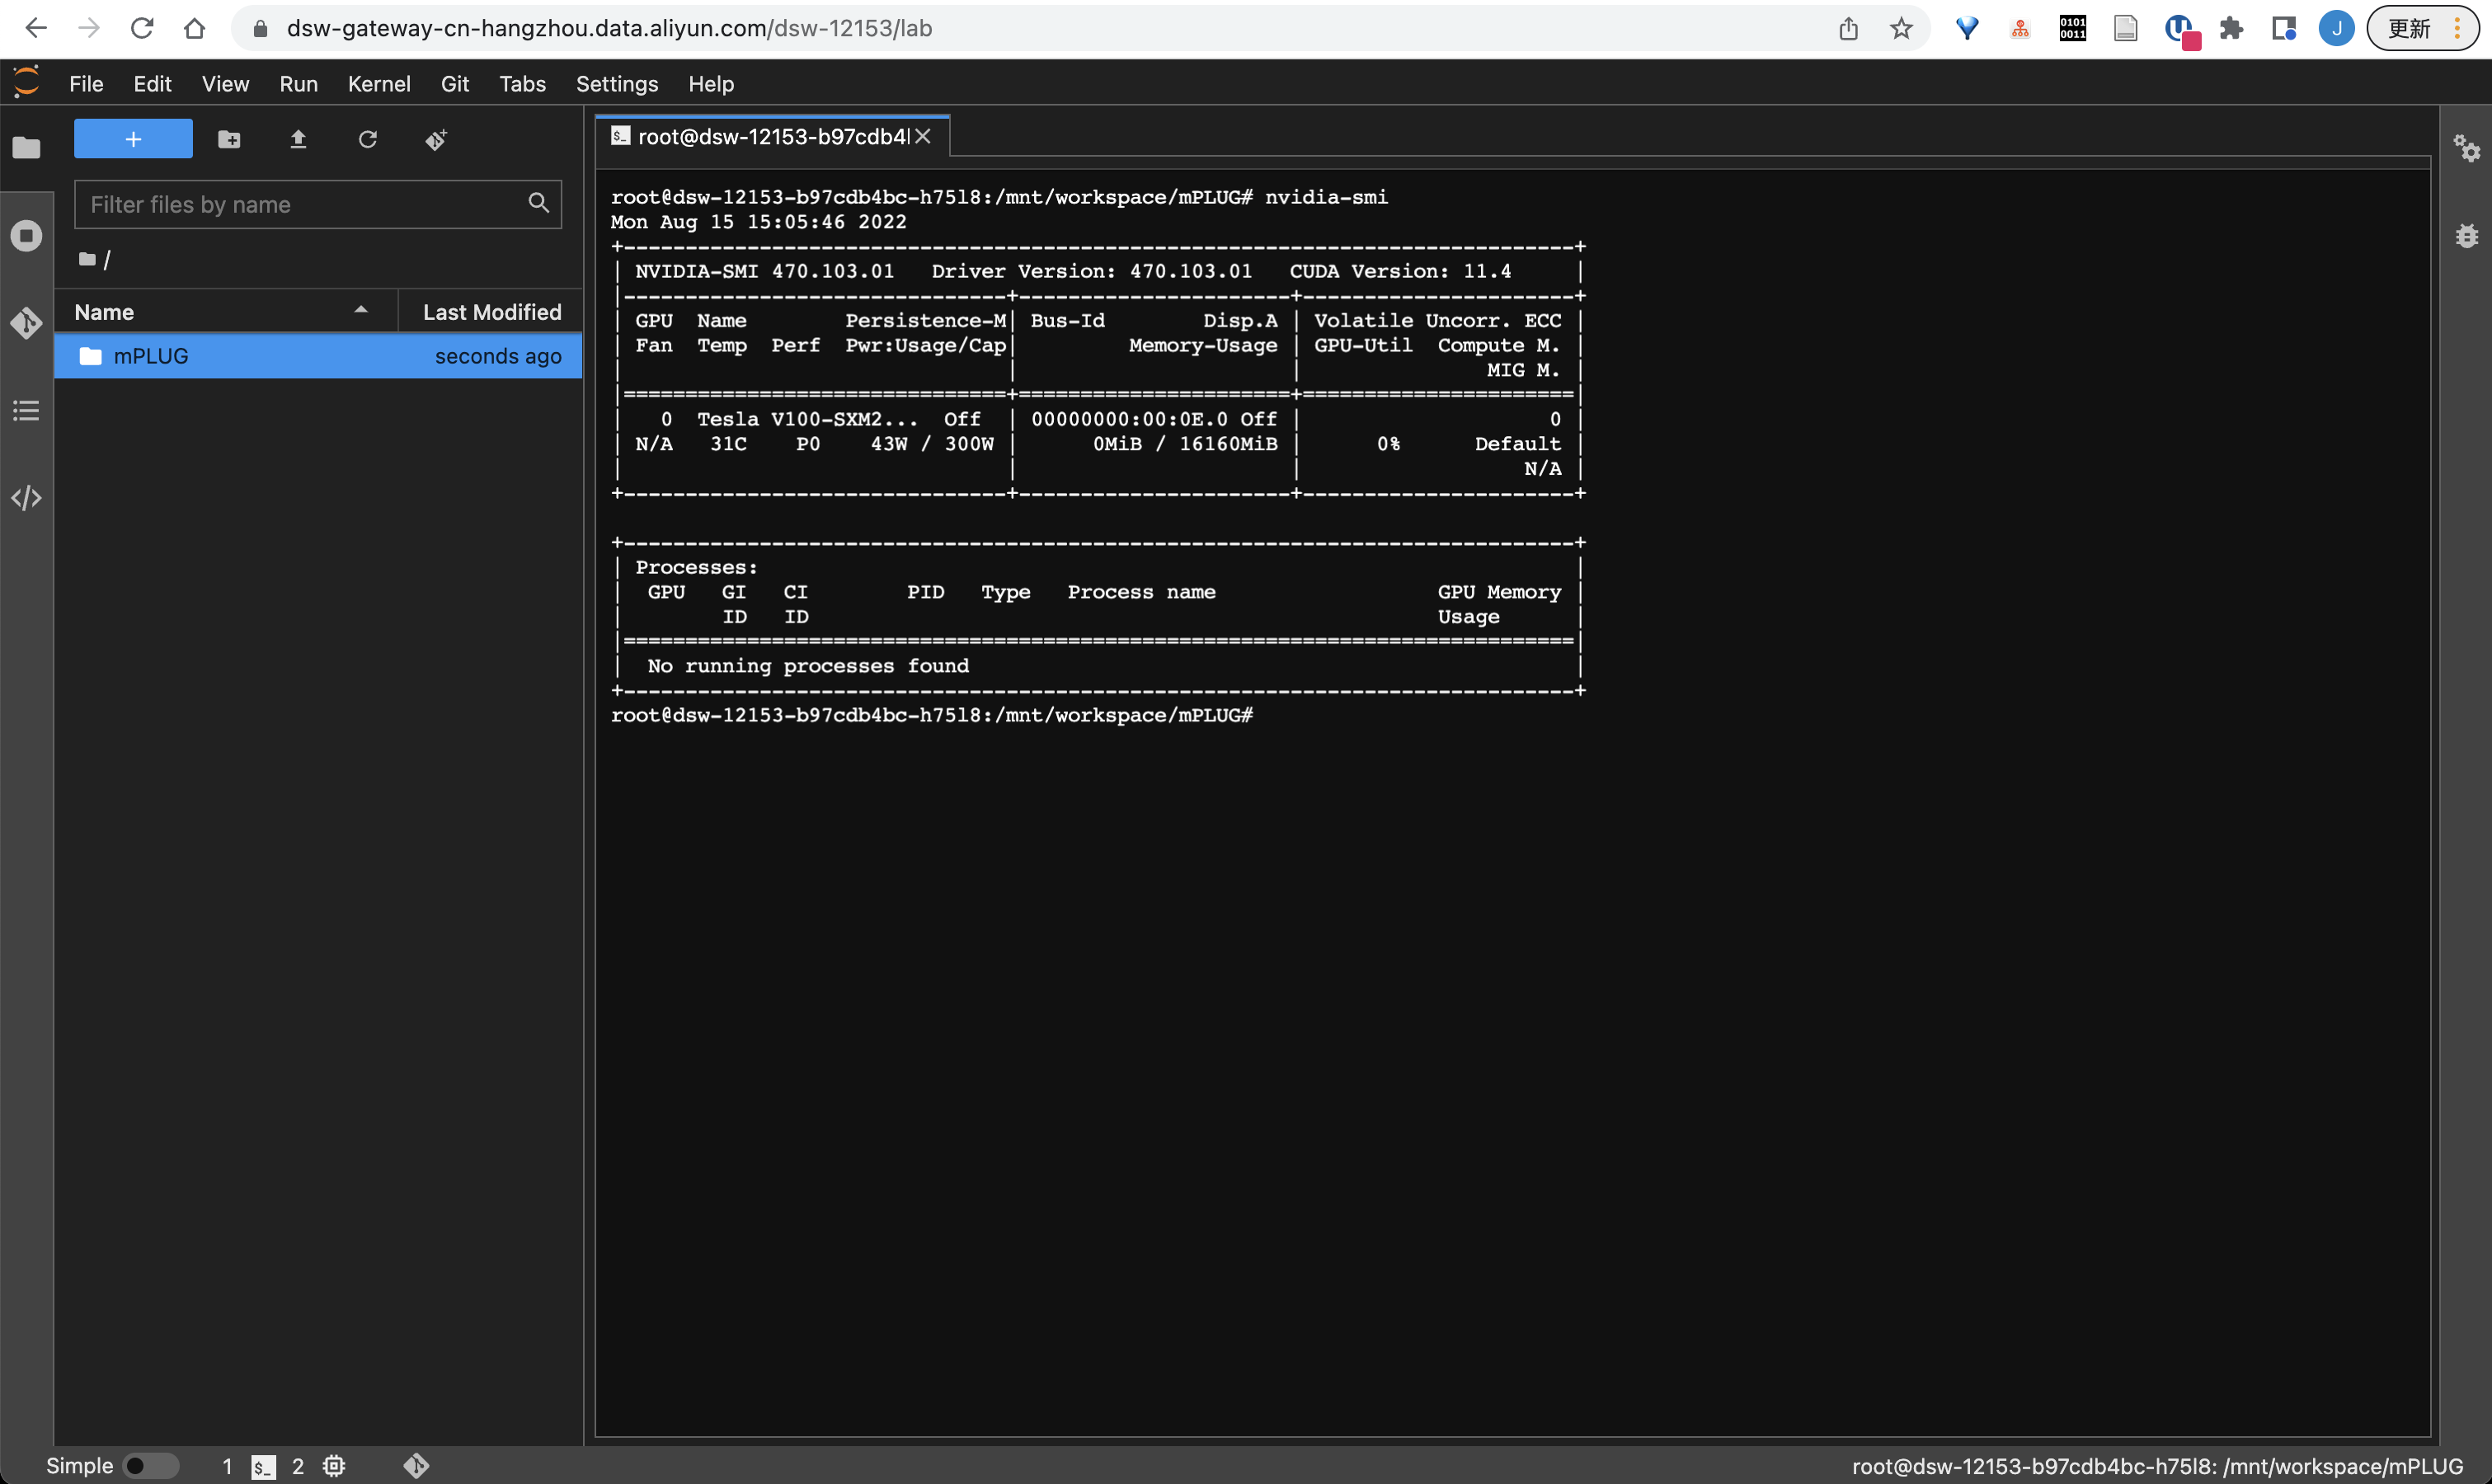Open the Settings menu

coord(617,84)
